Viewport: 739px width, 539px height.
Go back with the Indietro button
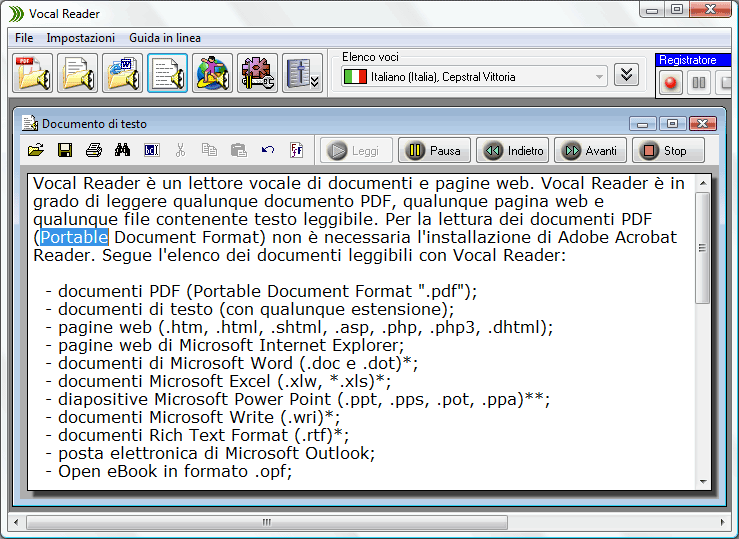click(x=512, y=151)
